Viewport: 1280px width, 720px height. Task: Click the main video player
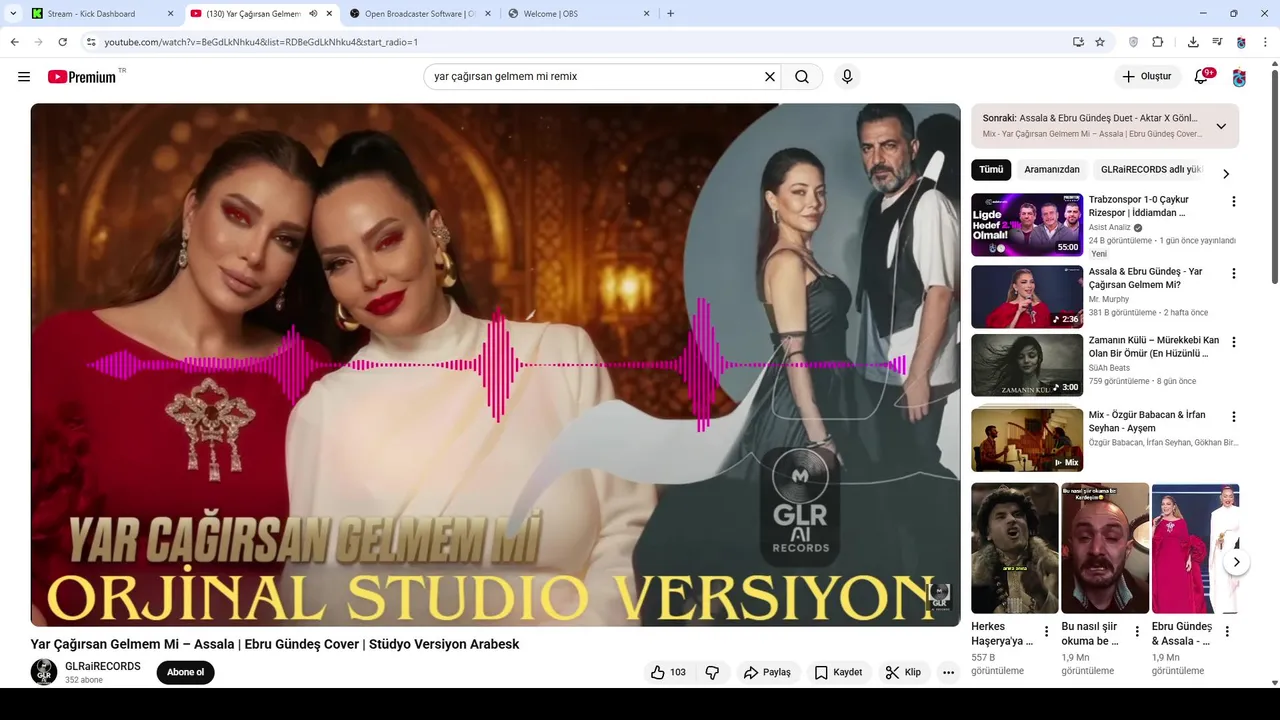pyautogui.click(x=495, y=365)
